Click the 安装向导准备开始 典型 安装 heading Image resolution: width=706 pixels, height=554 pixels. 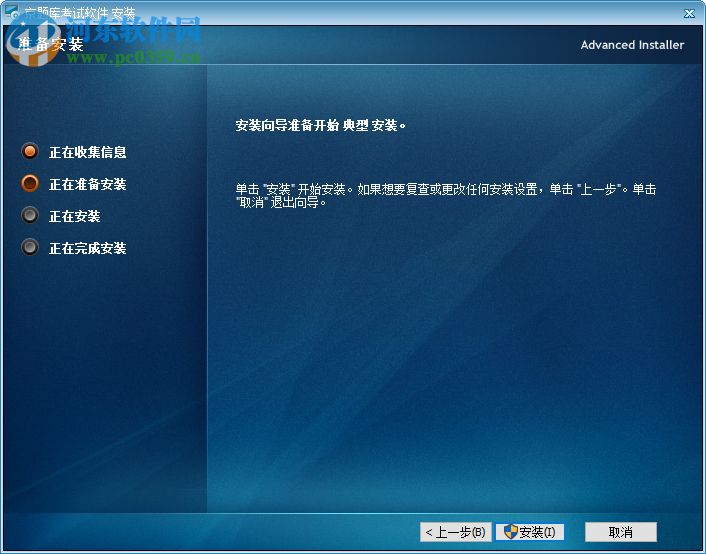click(x=321, y=126)
